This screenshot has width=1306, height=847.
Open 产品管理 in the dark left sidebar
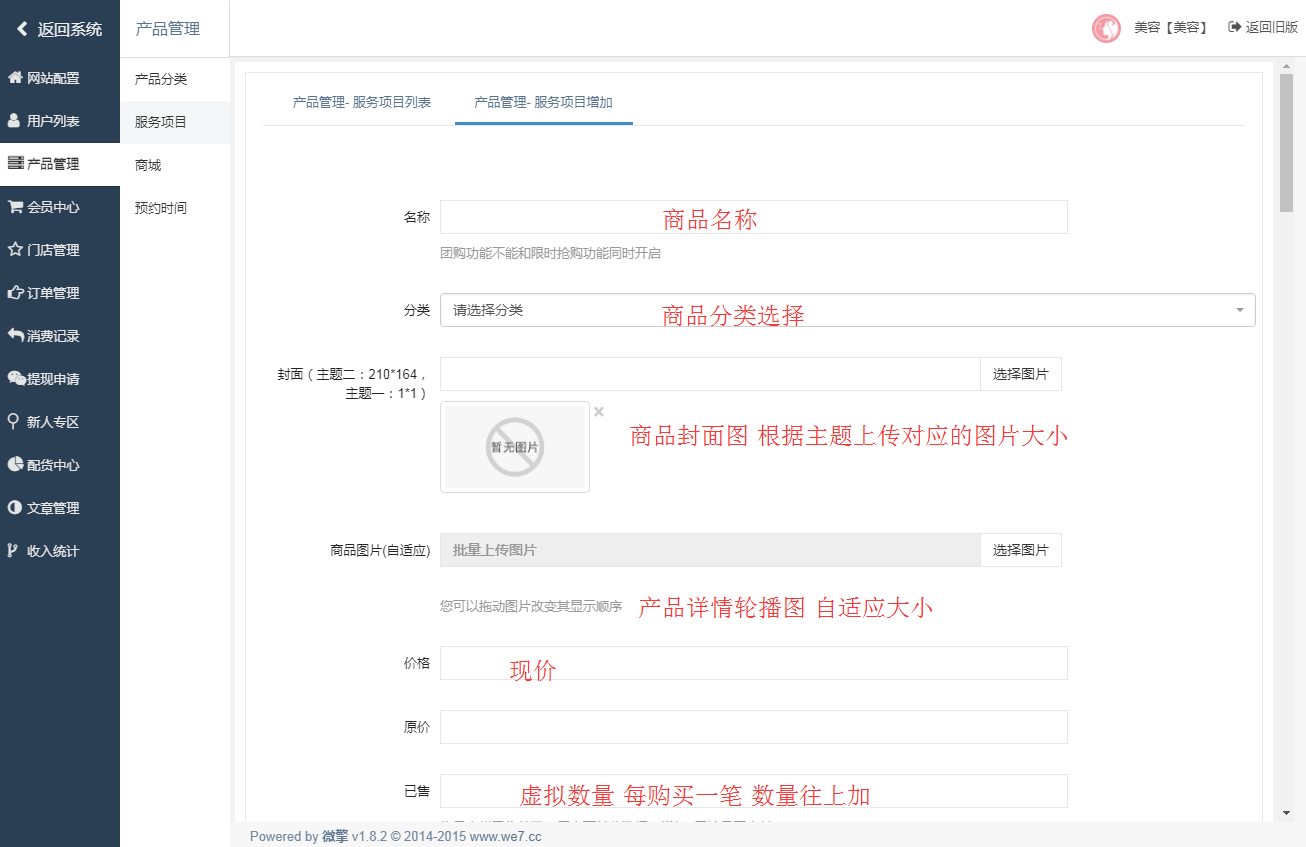[60, 164]
